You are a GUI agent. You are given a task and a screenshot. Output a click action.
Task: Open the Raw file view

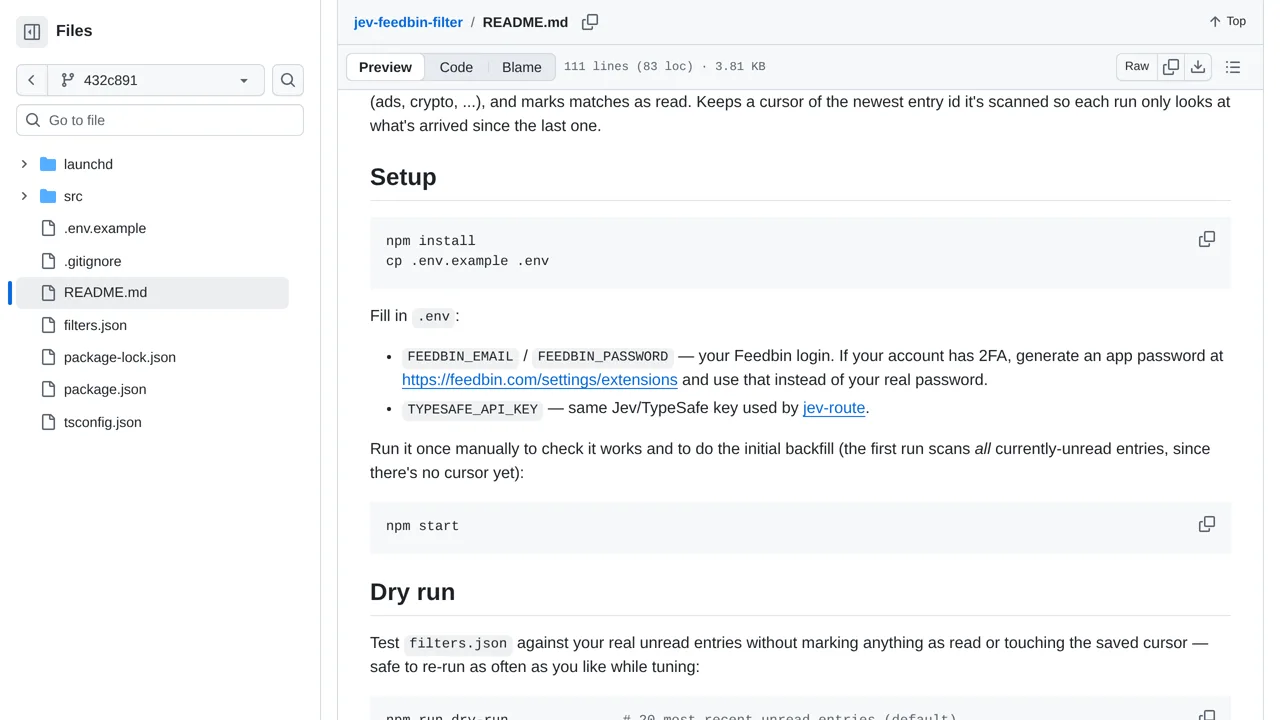click(1137, 66)
